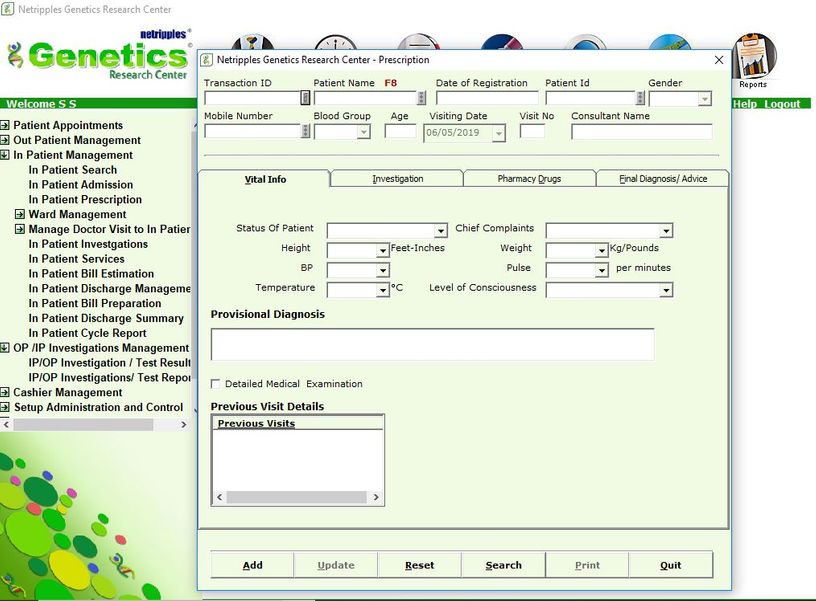Viewport: 816px width, 601px height.
Task: Expand Setup Administration and Control node
Action: pyautogui.click(x=5, y=407)
